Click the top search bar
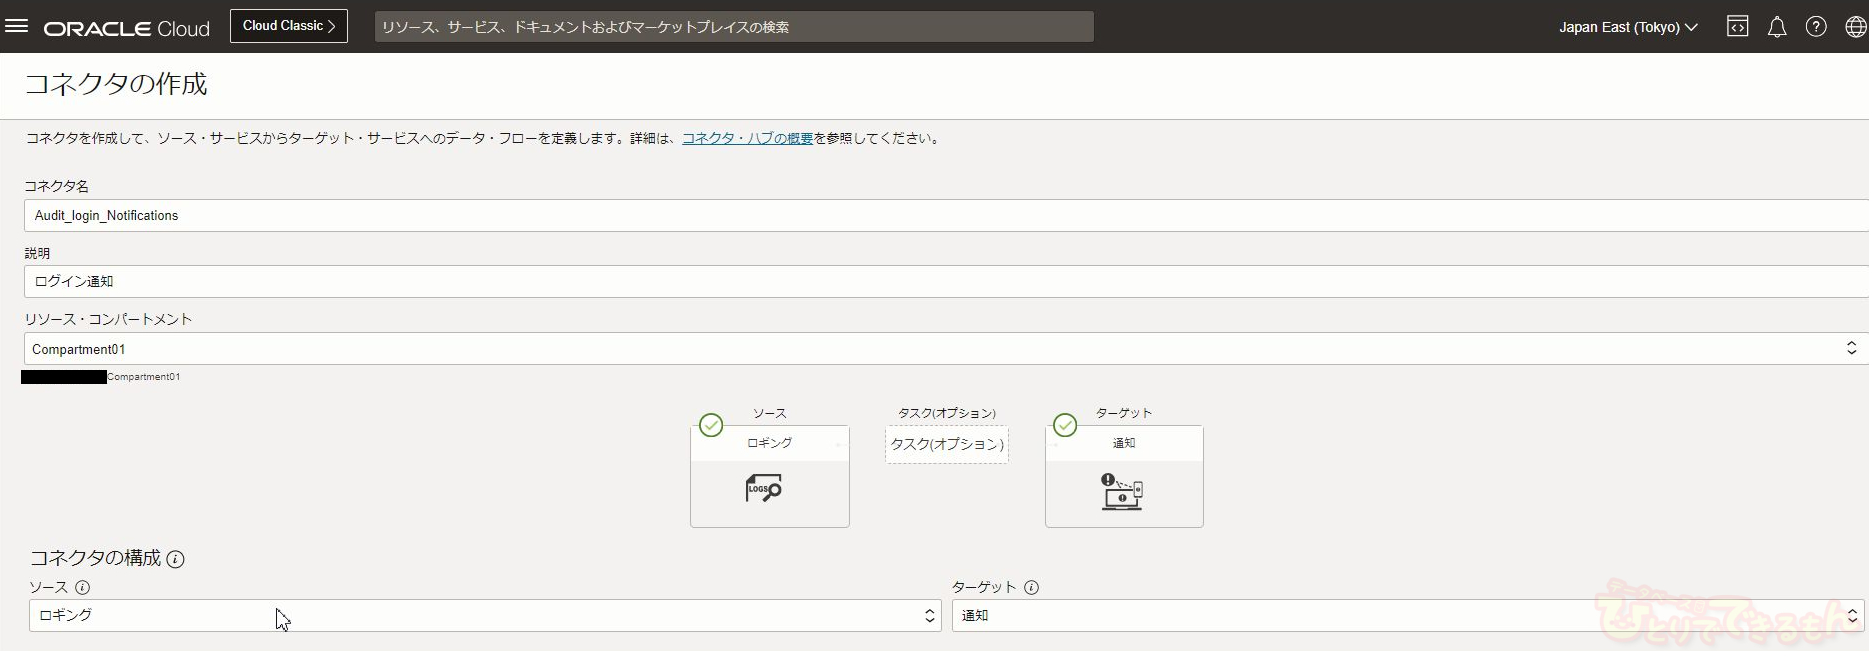This screenshot has width=1869, height=651. point(733,27)
